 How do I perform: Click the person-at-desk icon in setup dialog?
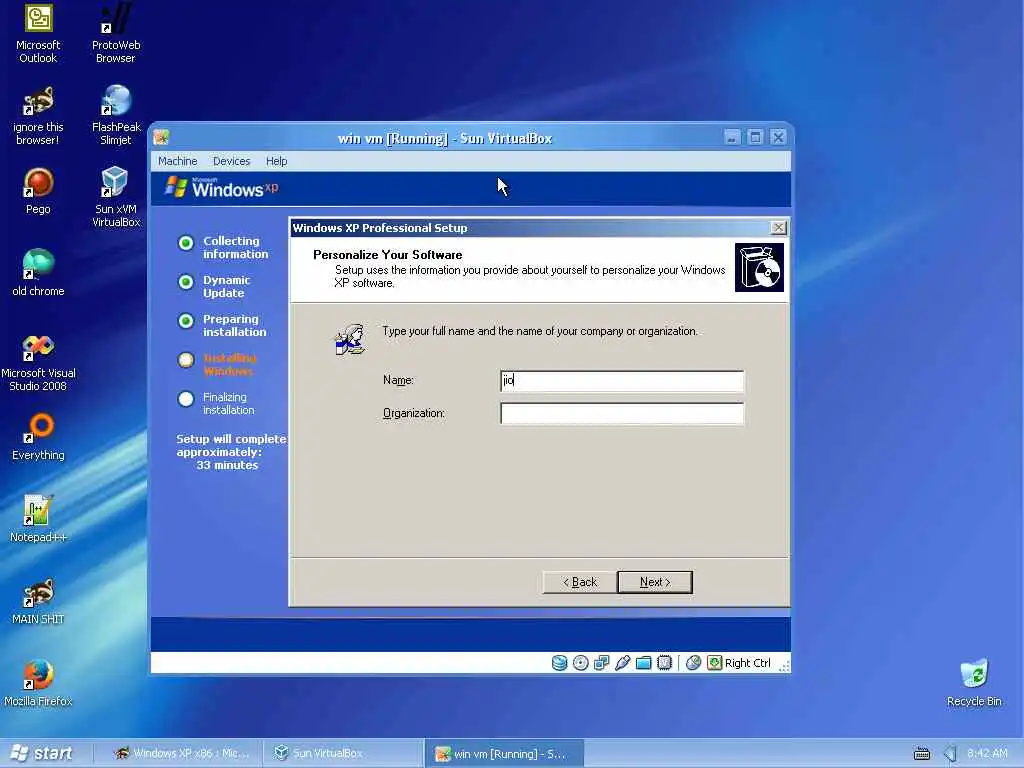351,340
